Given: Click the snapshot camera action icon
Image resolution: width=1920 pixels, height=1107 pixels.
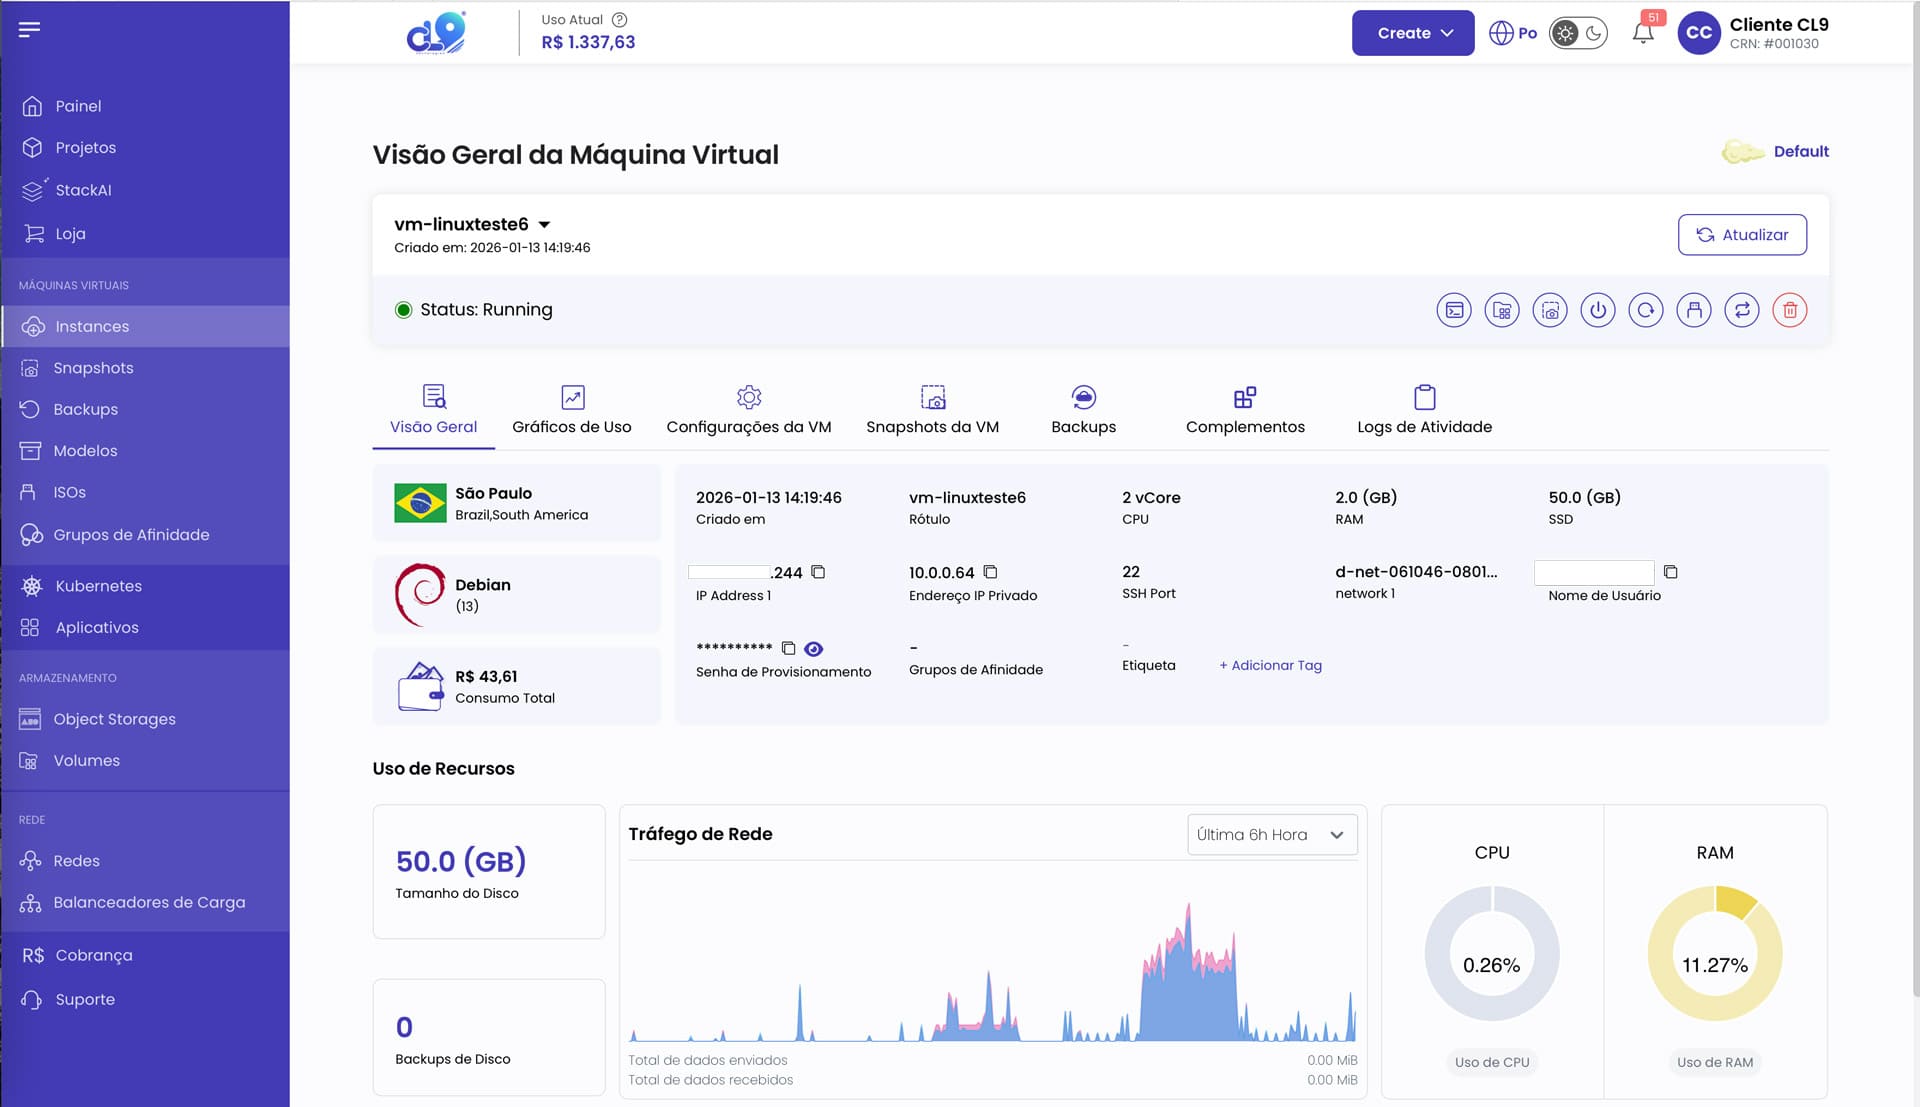Looking at the screenshot, I should (x=1550, y=310).
